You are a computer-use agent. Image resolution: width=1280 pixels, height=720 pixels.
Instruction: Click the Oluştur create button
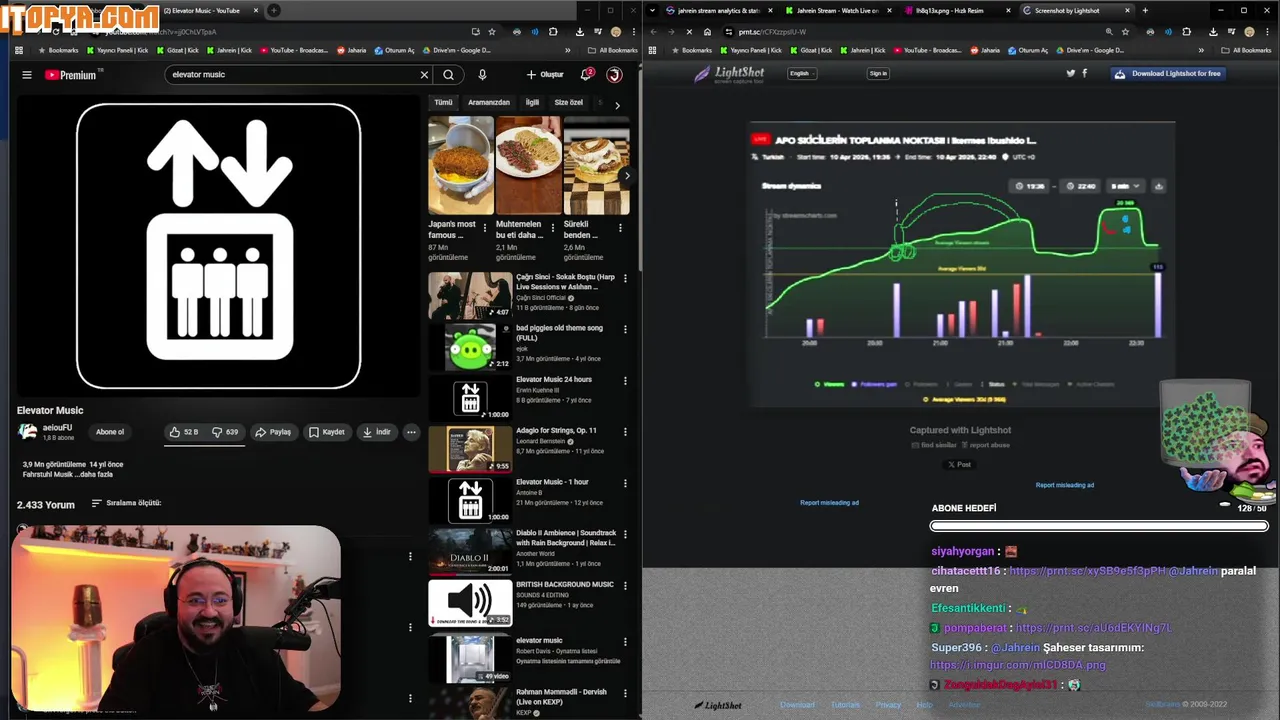point(545,75)
